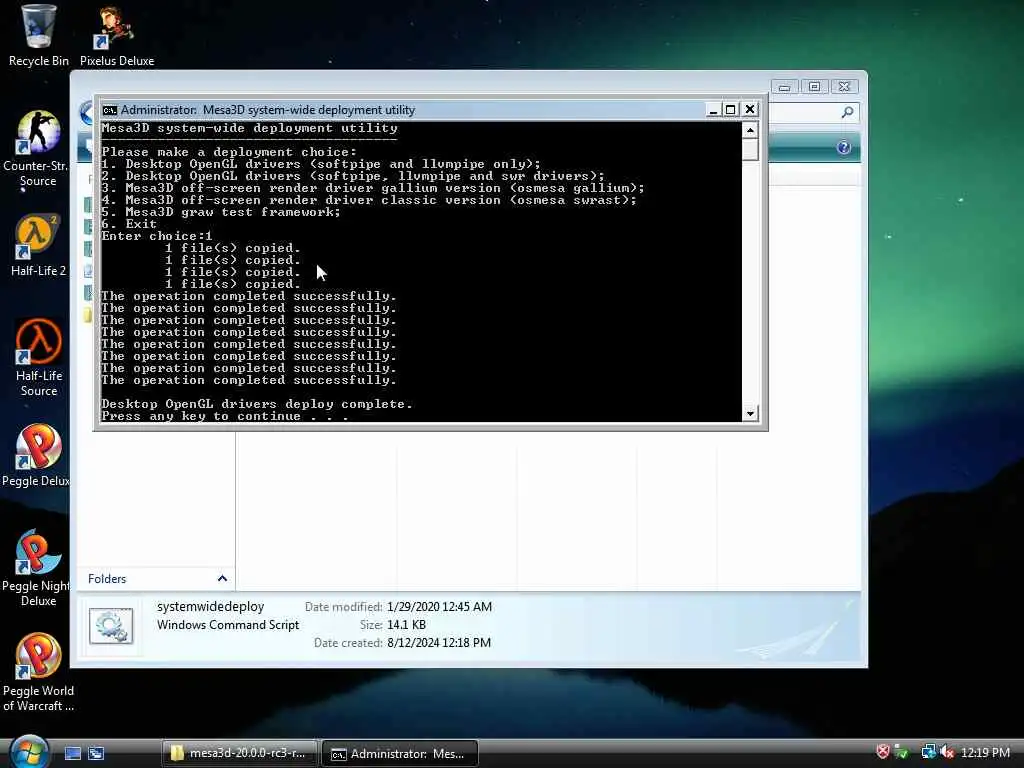Click the console scrollbar up arrow
This screenshot has height=768, width=1024.
click(750, 131)
